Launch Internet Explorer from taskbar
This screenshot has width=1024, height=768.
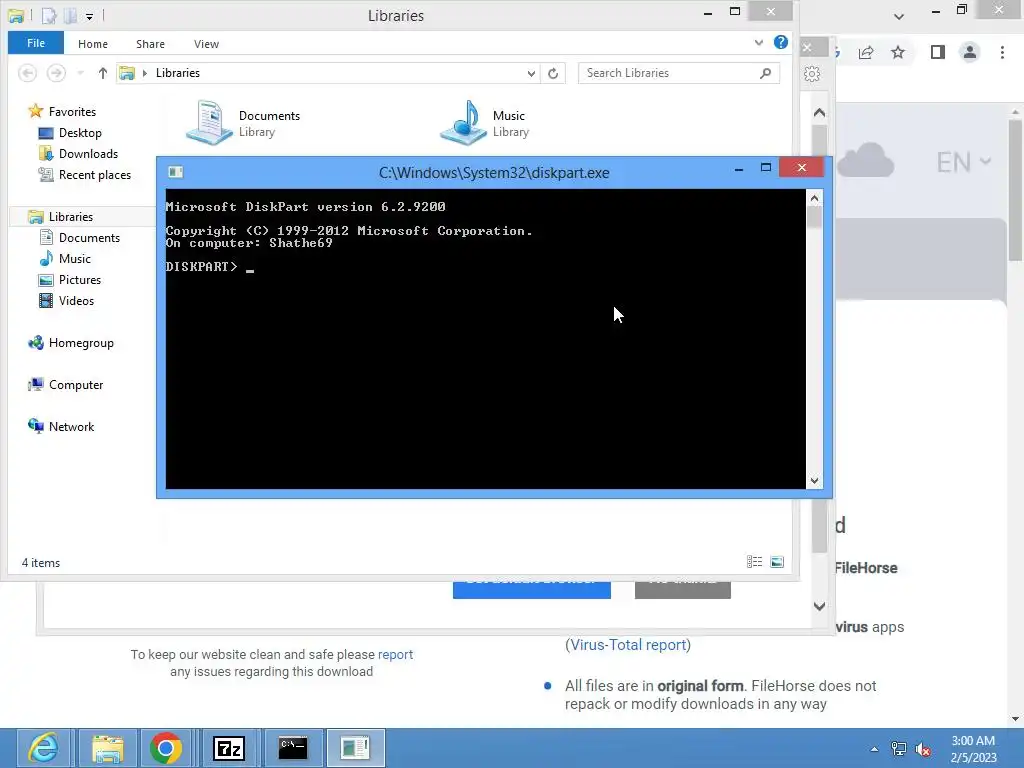coord(42,748)
